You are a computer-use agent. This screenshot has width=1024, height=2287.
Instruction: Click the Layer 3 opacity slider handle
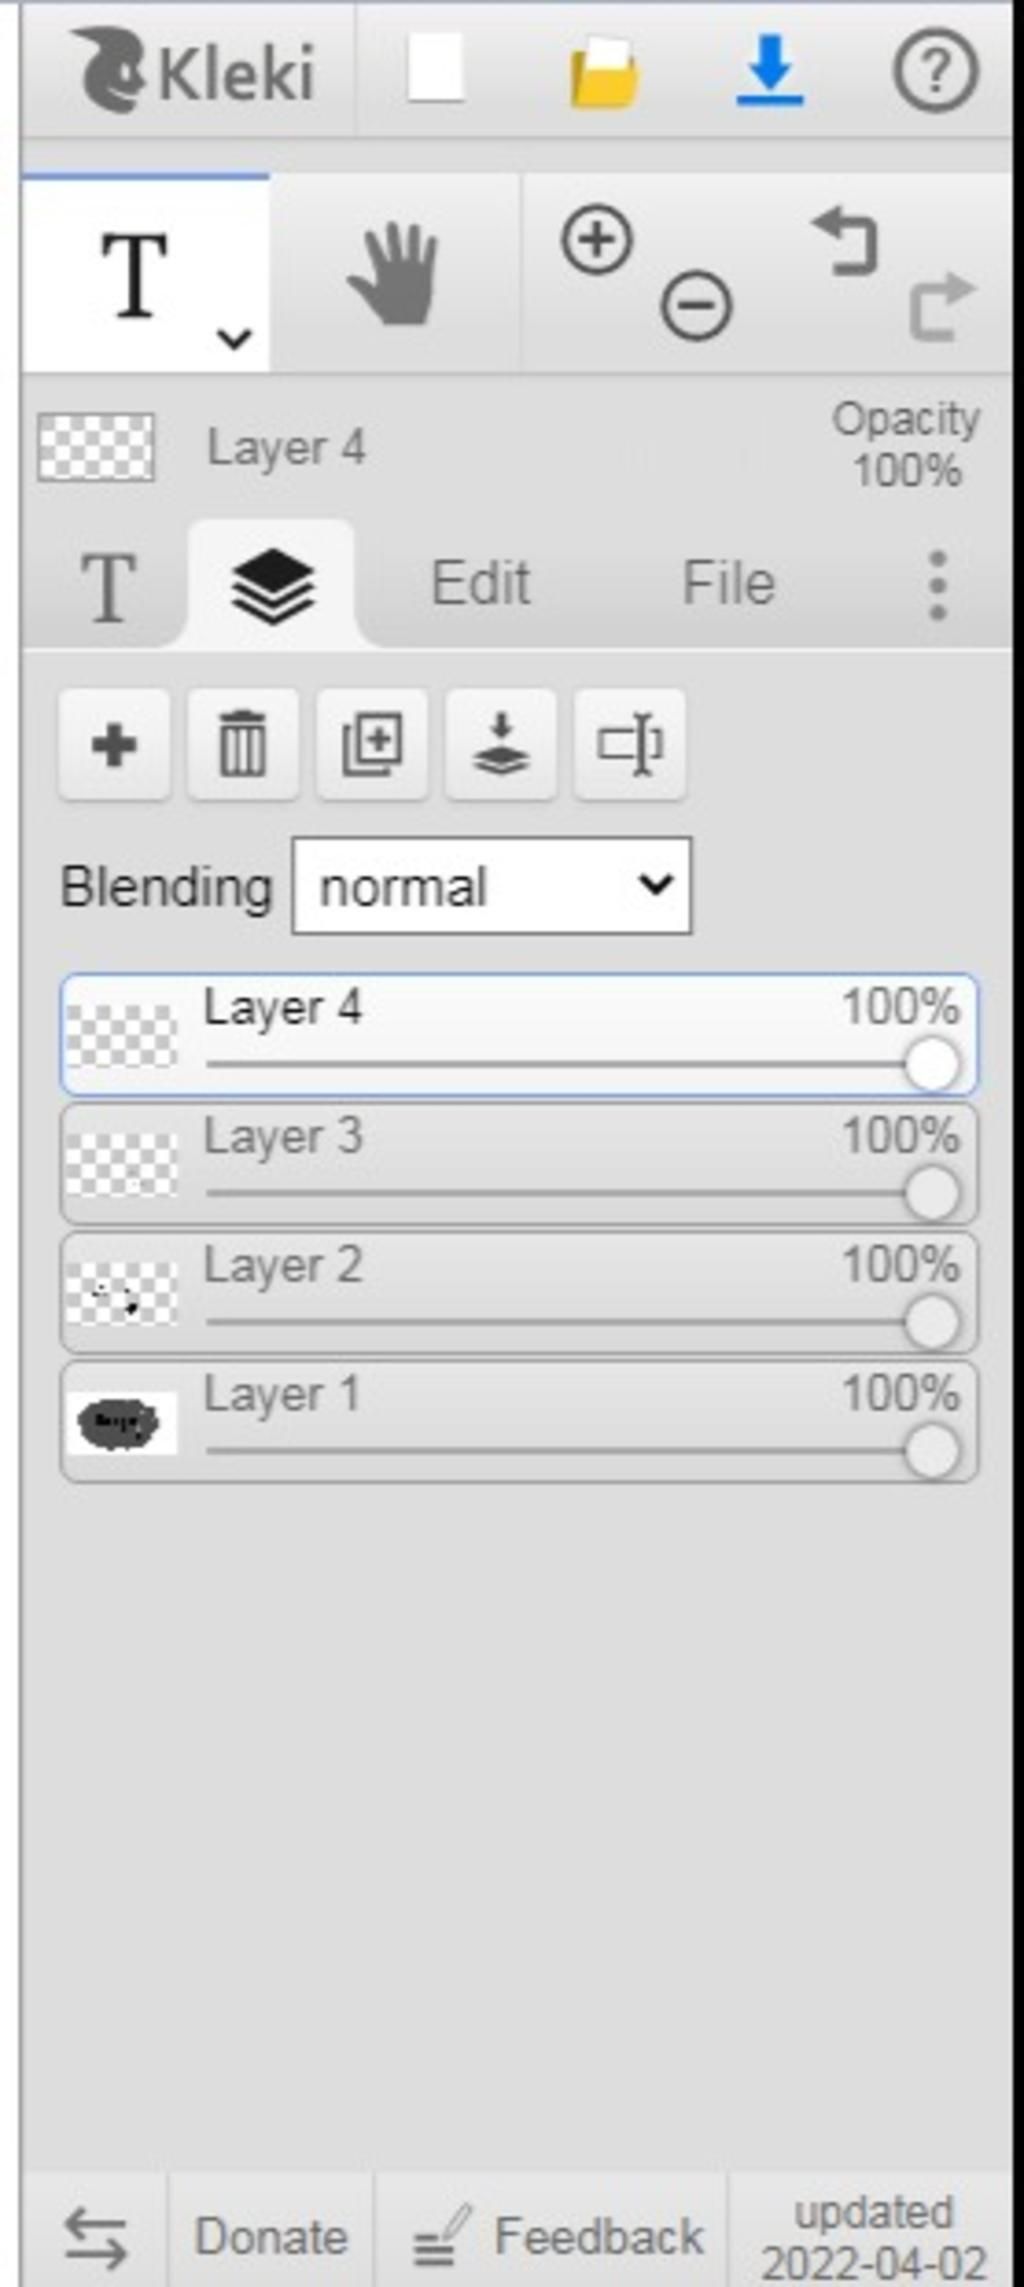pyautogui.click(x=932, y=1193)
